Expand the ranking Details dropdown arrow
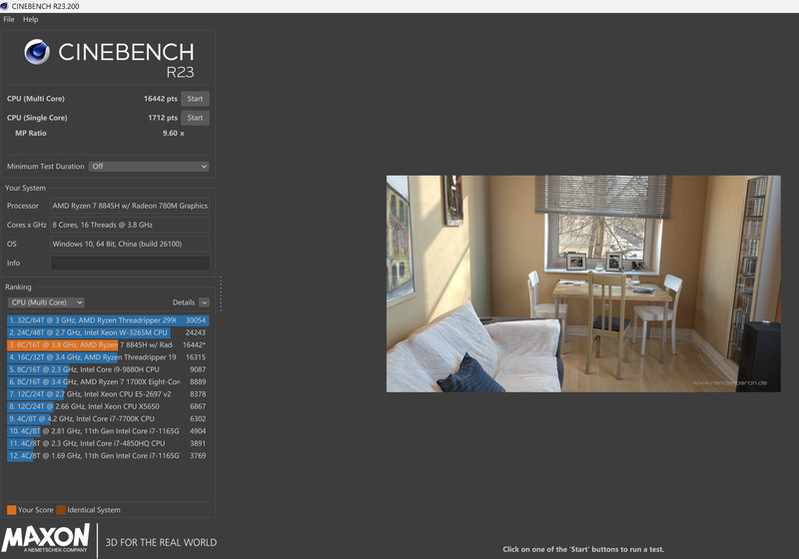This screenshot has width=799, height=559. (x=204, y=302)
